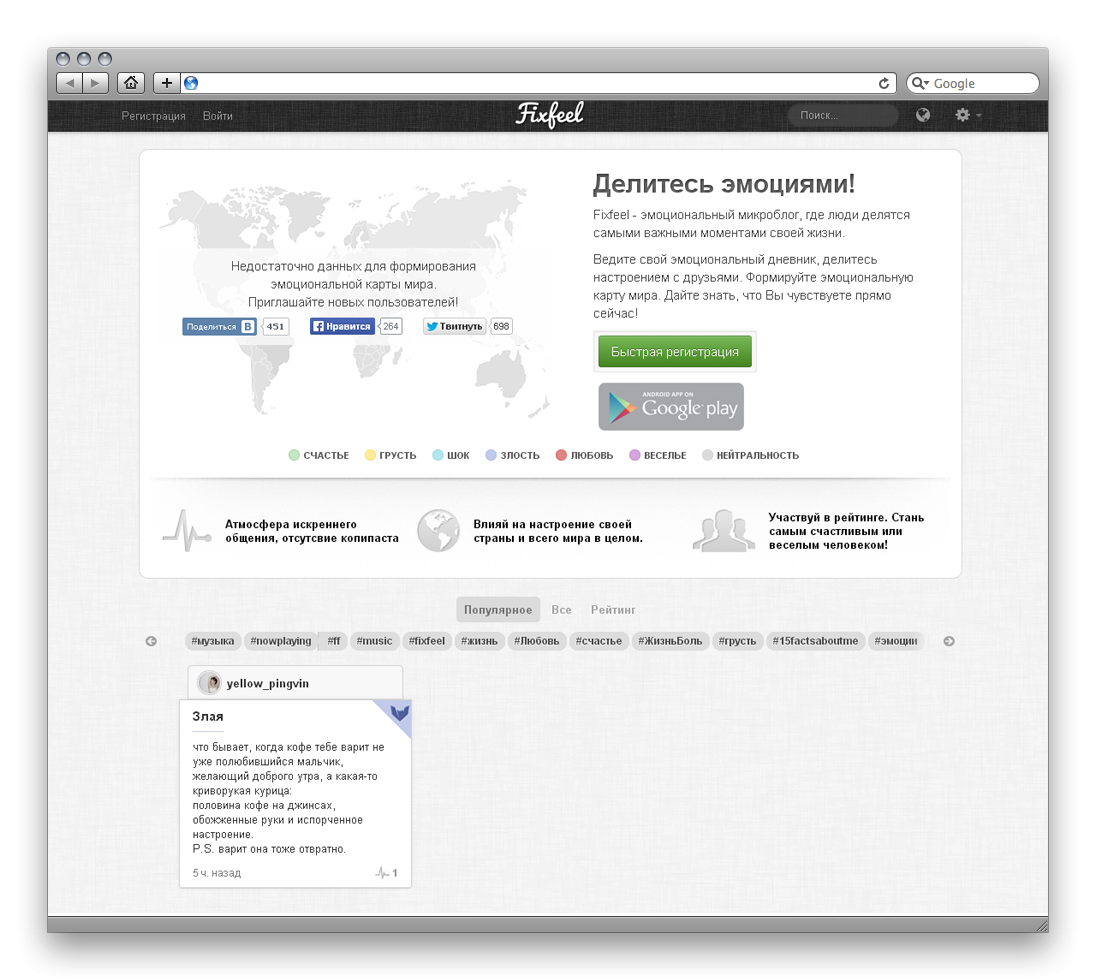Viewport: 1096px width, 980px height.
Task: Open the globe icon in Fixfeel header
Action: tap(923, 115)
